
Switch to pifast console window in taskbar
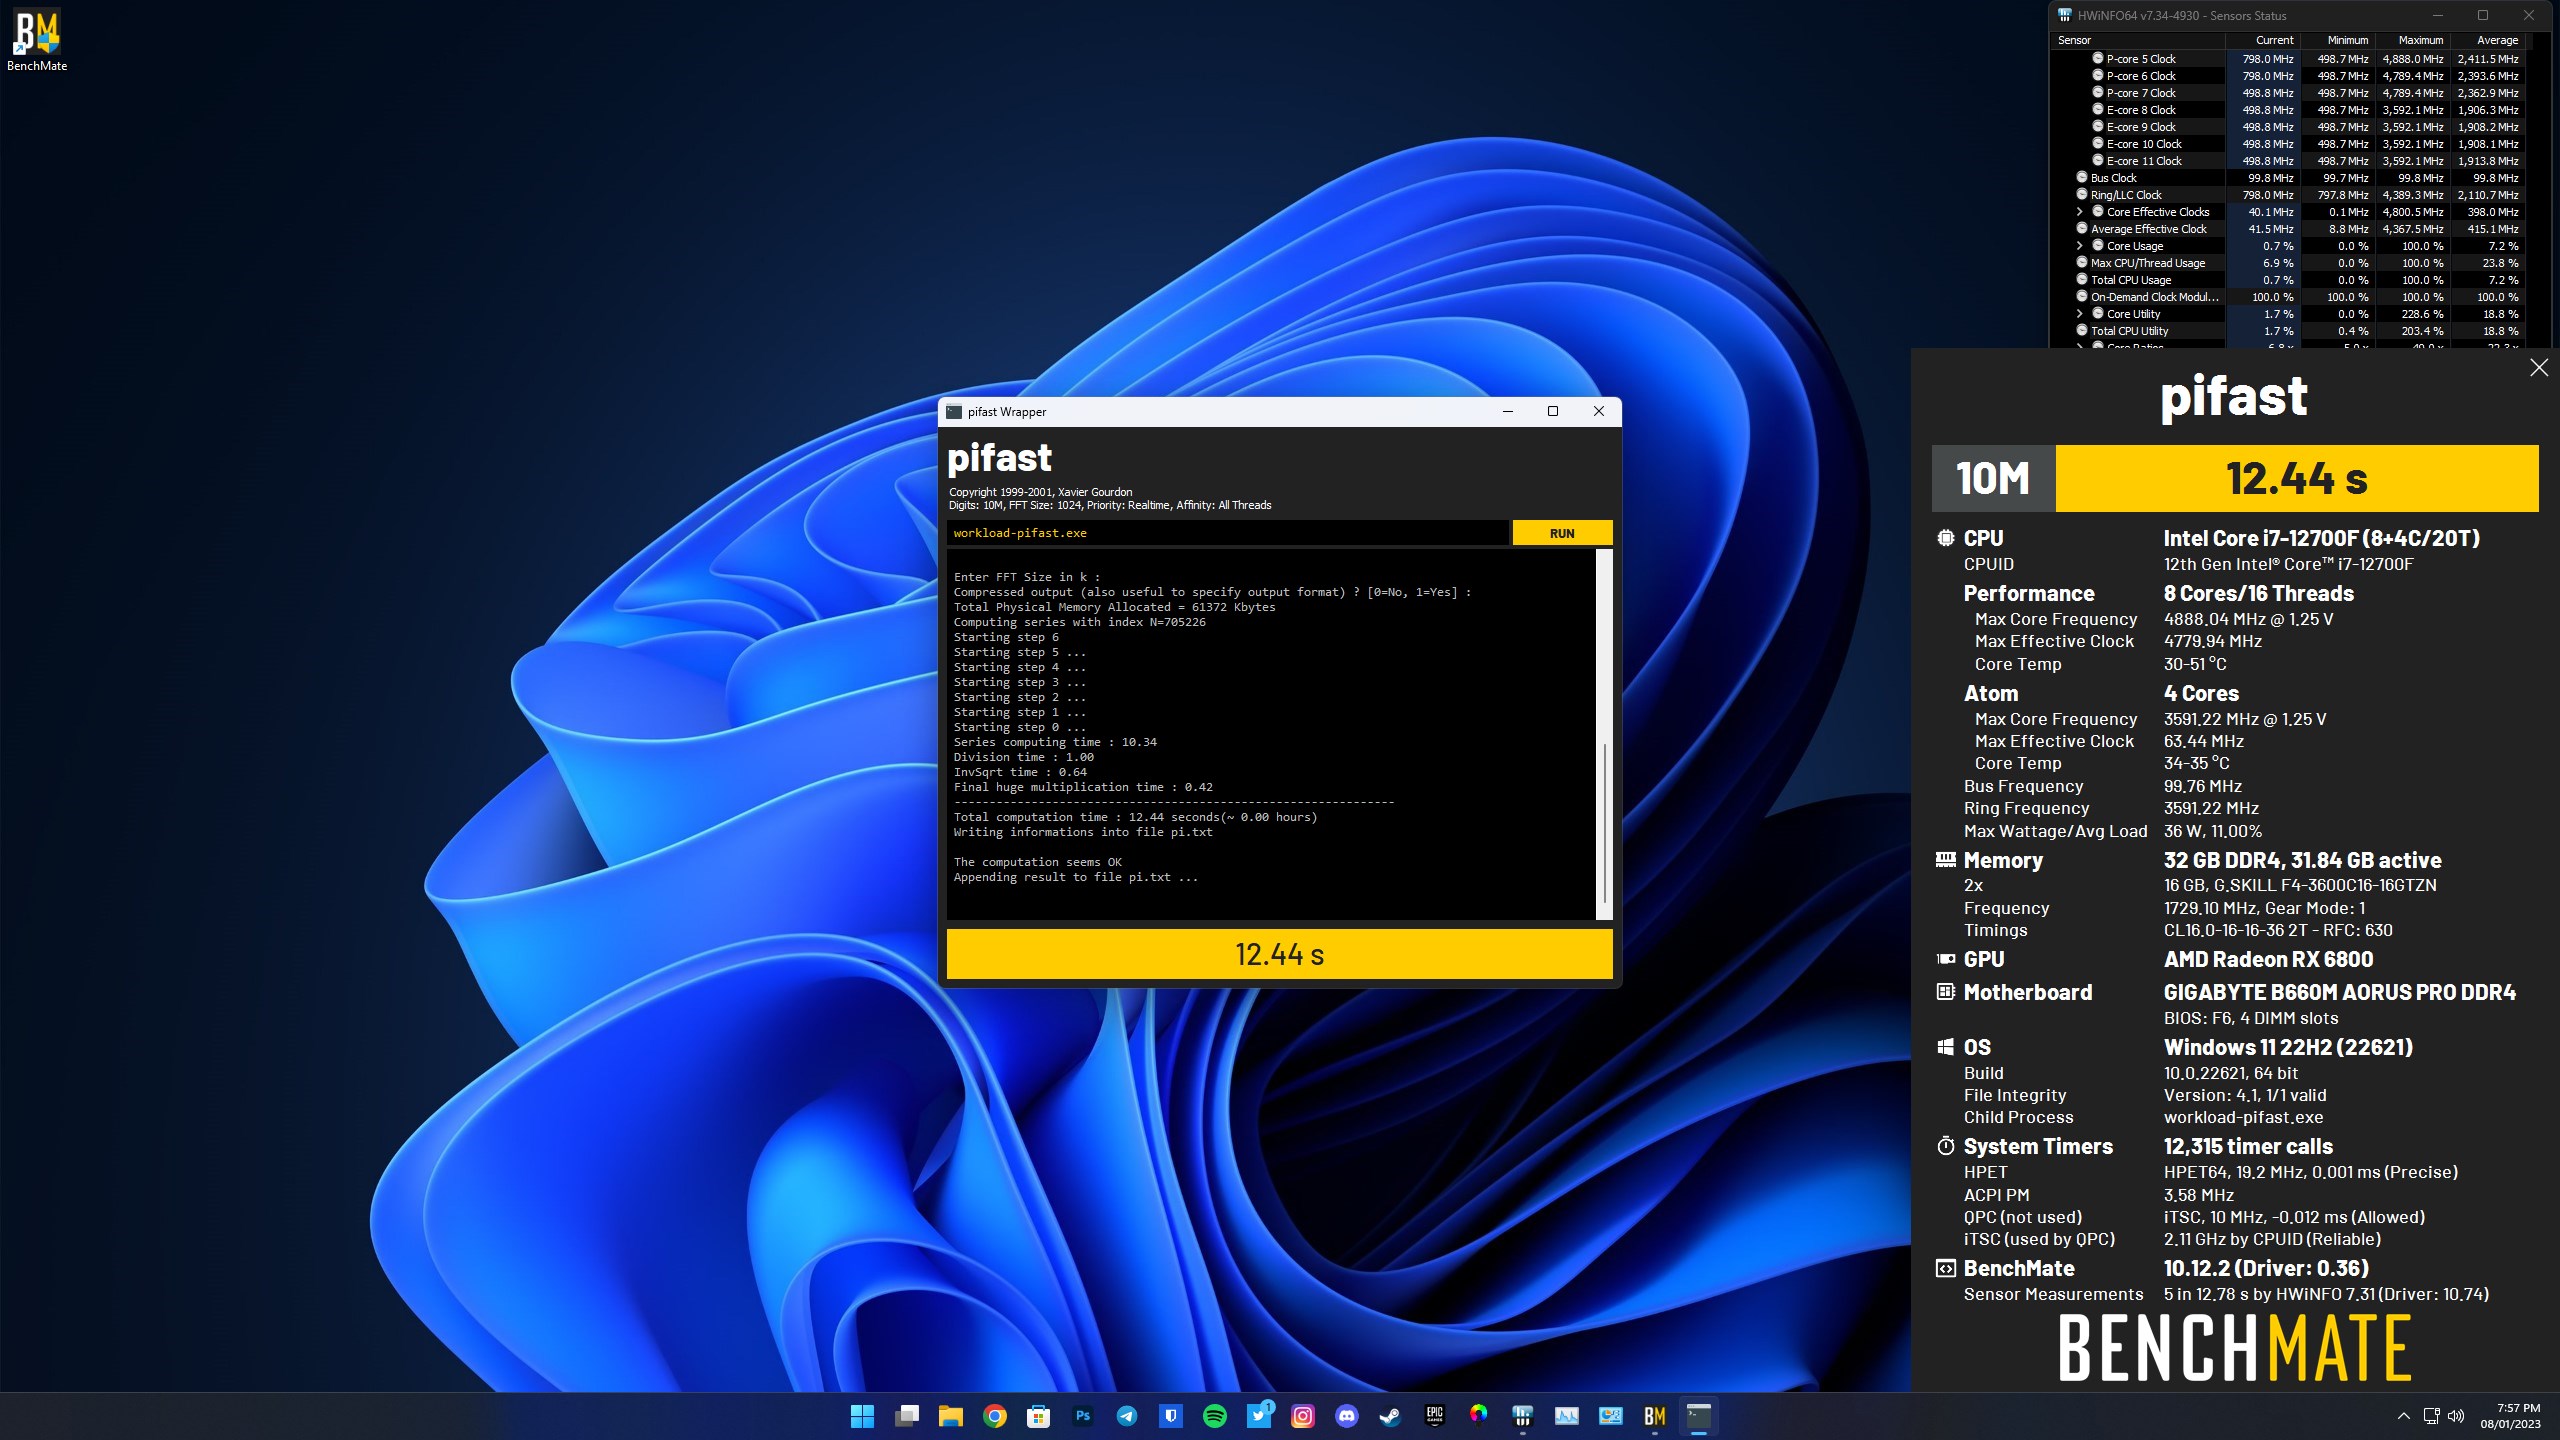(x=1699, y=1416)
